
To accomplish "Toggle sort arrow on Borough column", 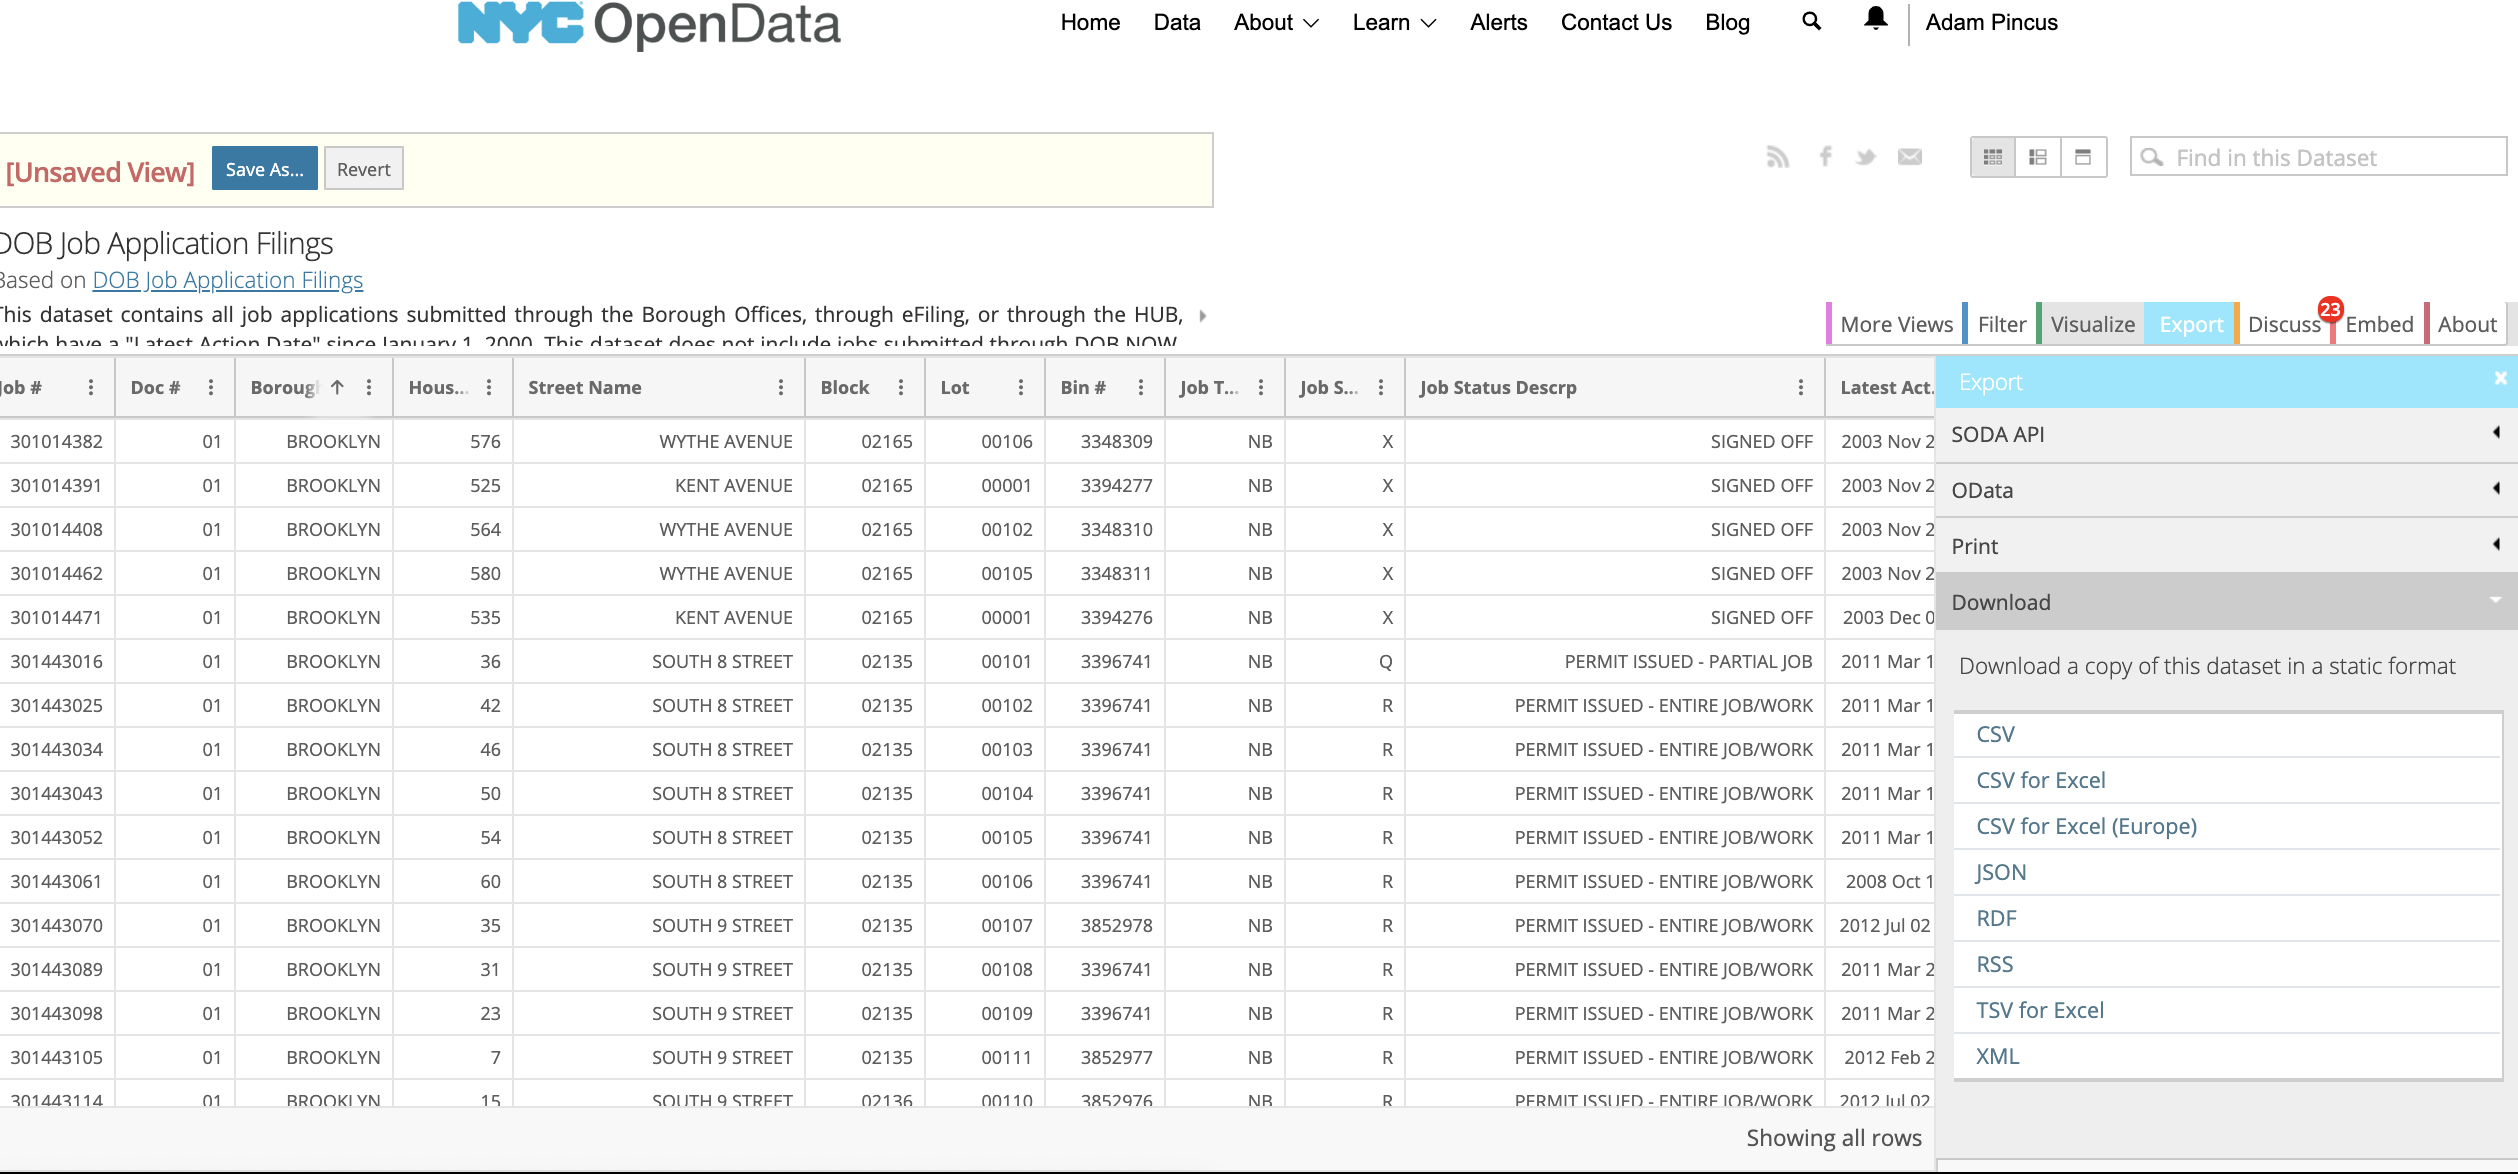I will [338, 388].
